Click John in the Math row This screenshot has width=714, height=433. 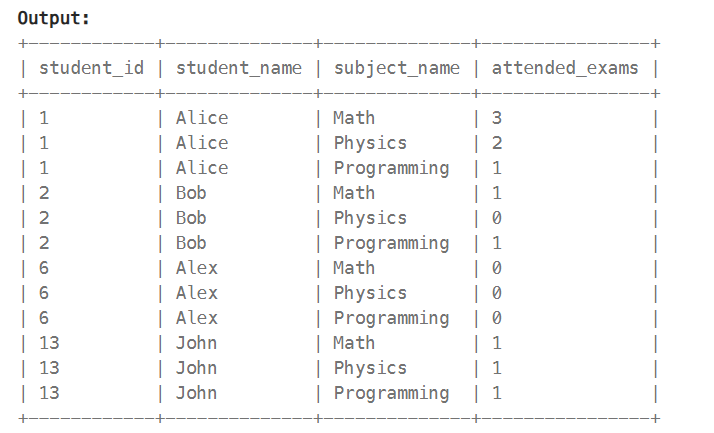click(x=196, y=343)
